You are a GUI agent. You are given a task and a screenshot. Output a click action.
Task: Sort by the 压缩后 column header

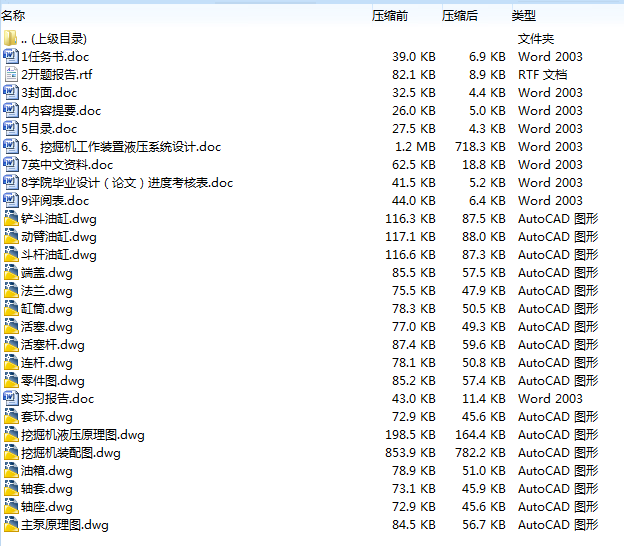click(460, 16)
